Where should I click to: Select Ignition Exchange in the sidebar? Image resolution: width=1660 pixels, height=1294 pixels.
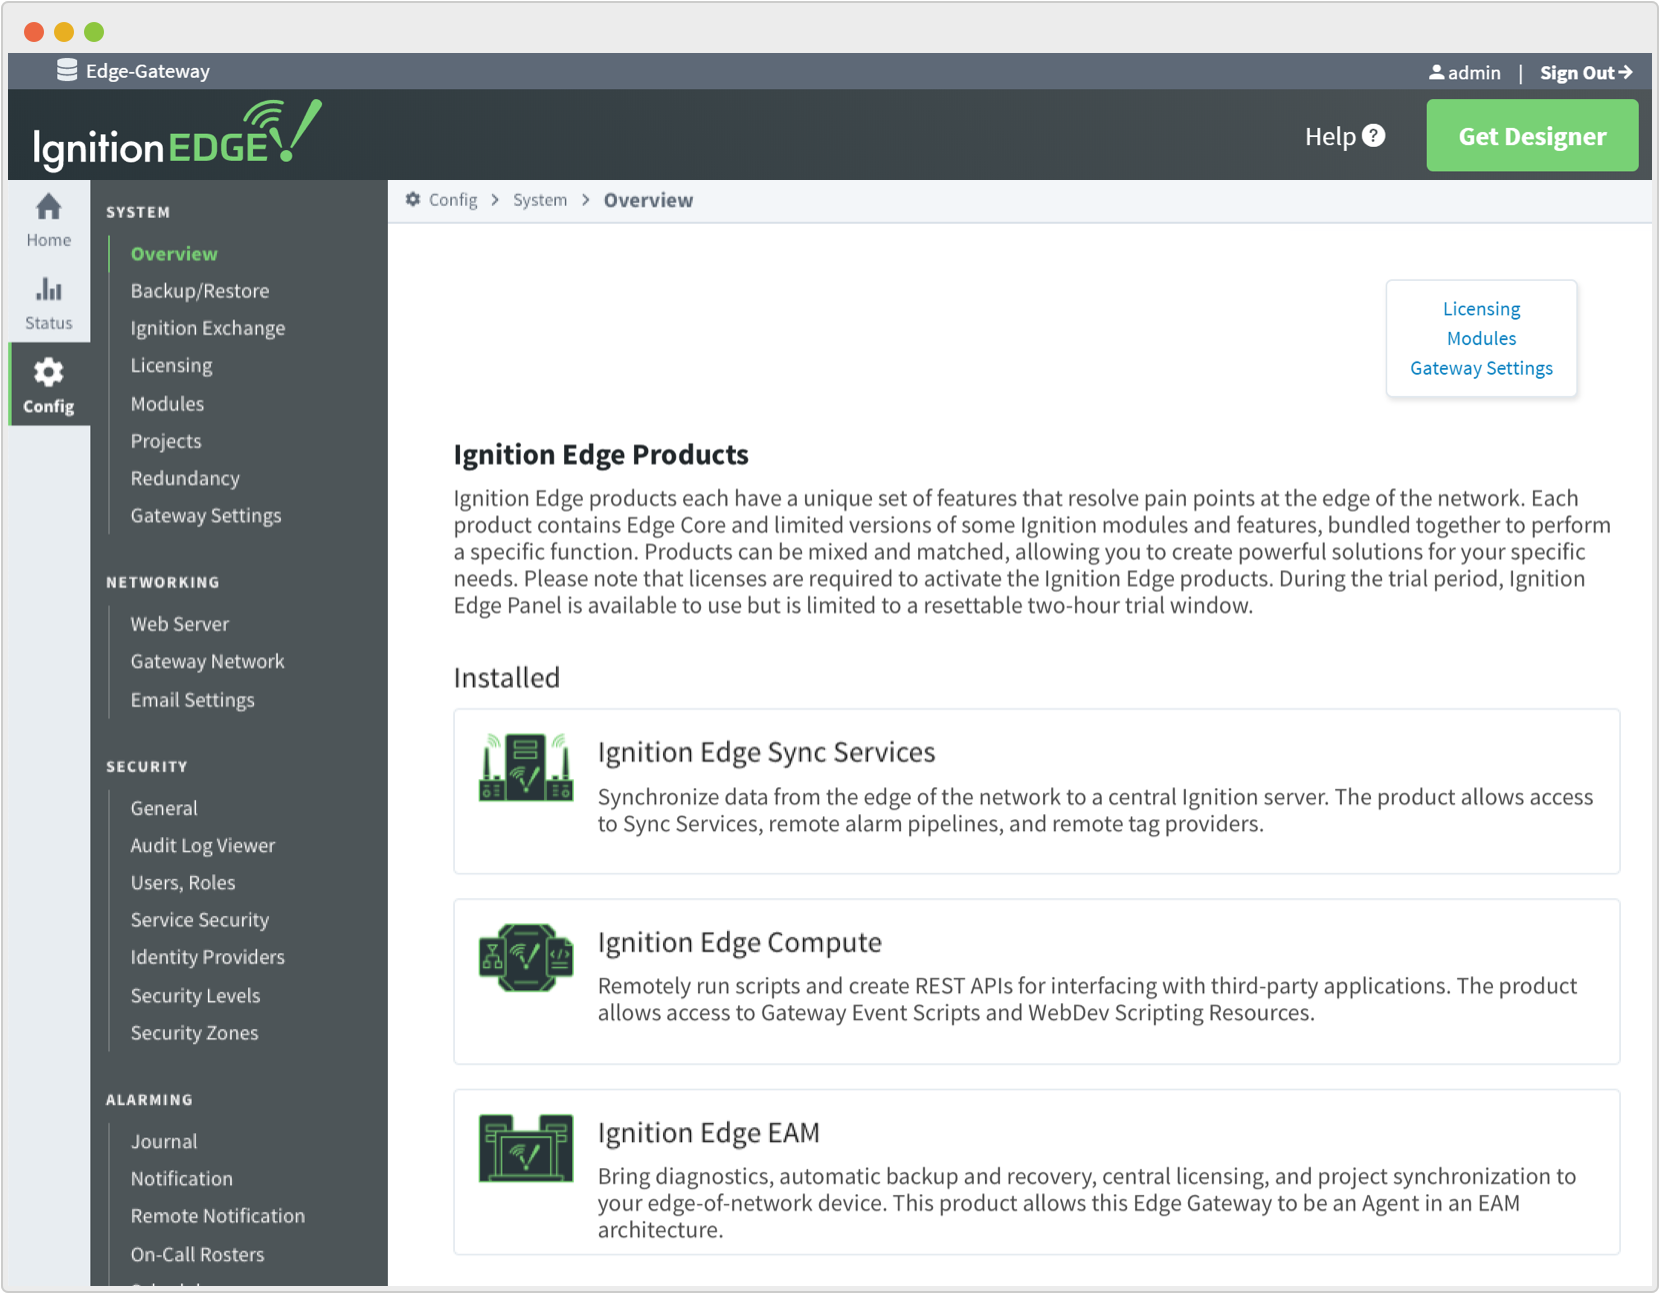208,328
